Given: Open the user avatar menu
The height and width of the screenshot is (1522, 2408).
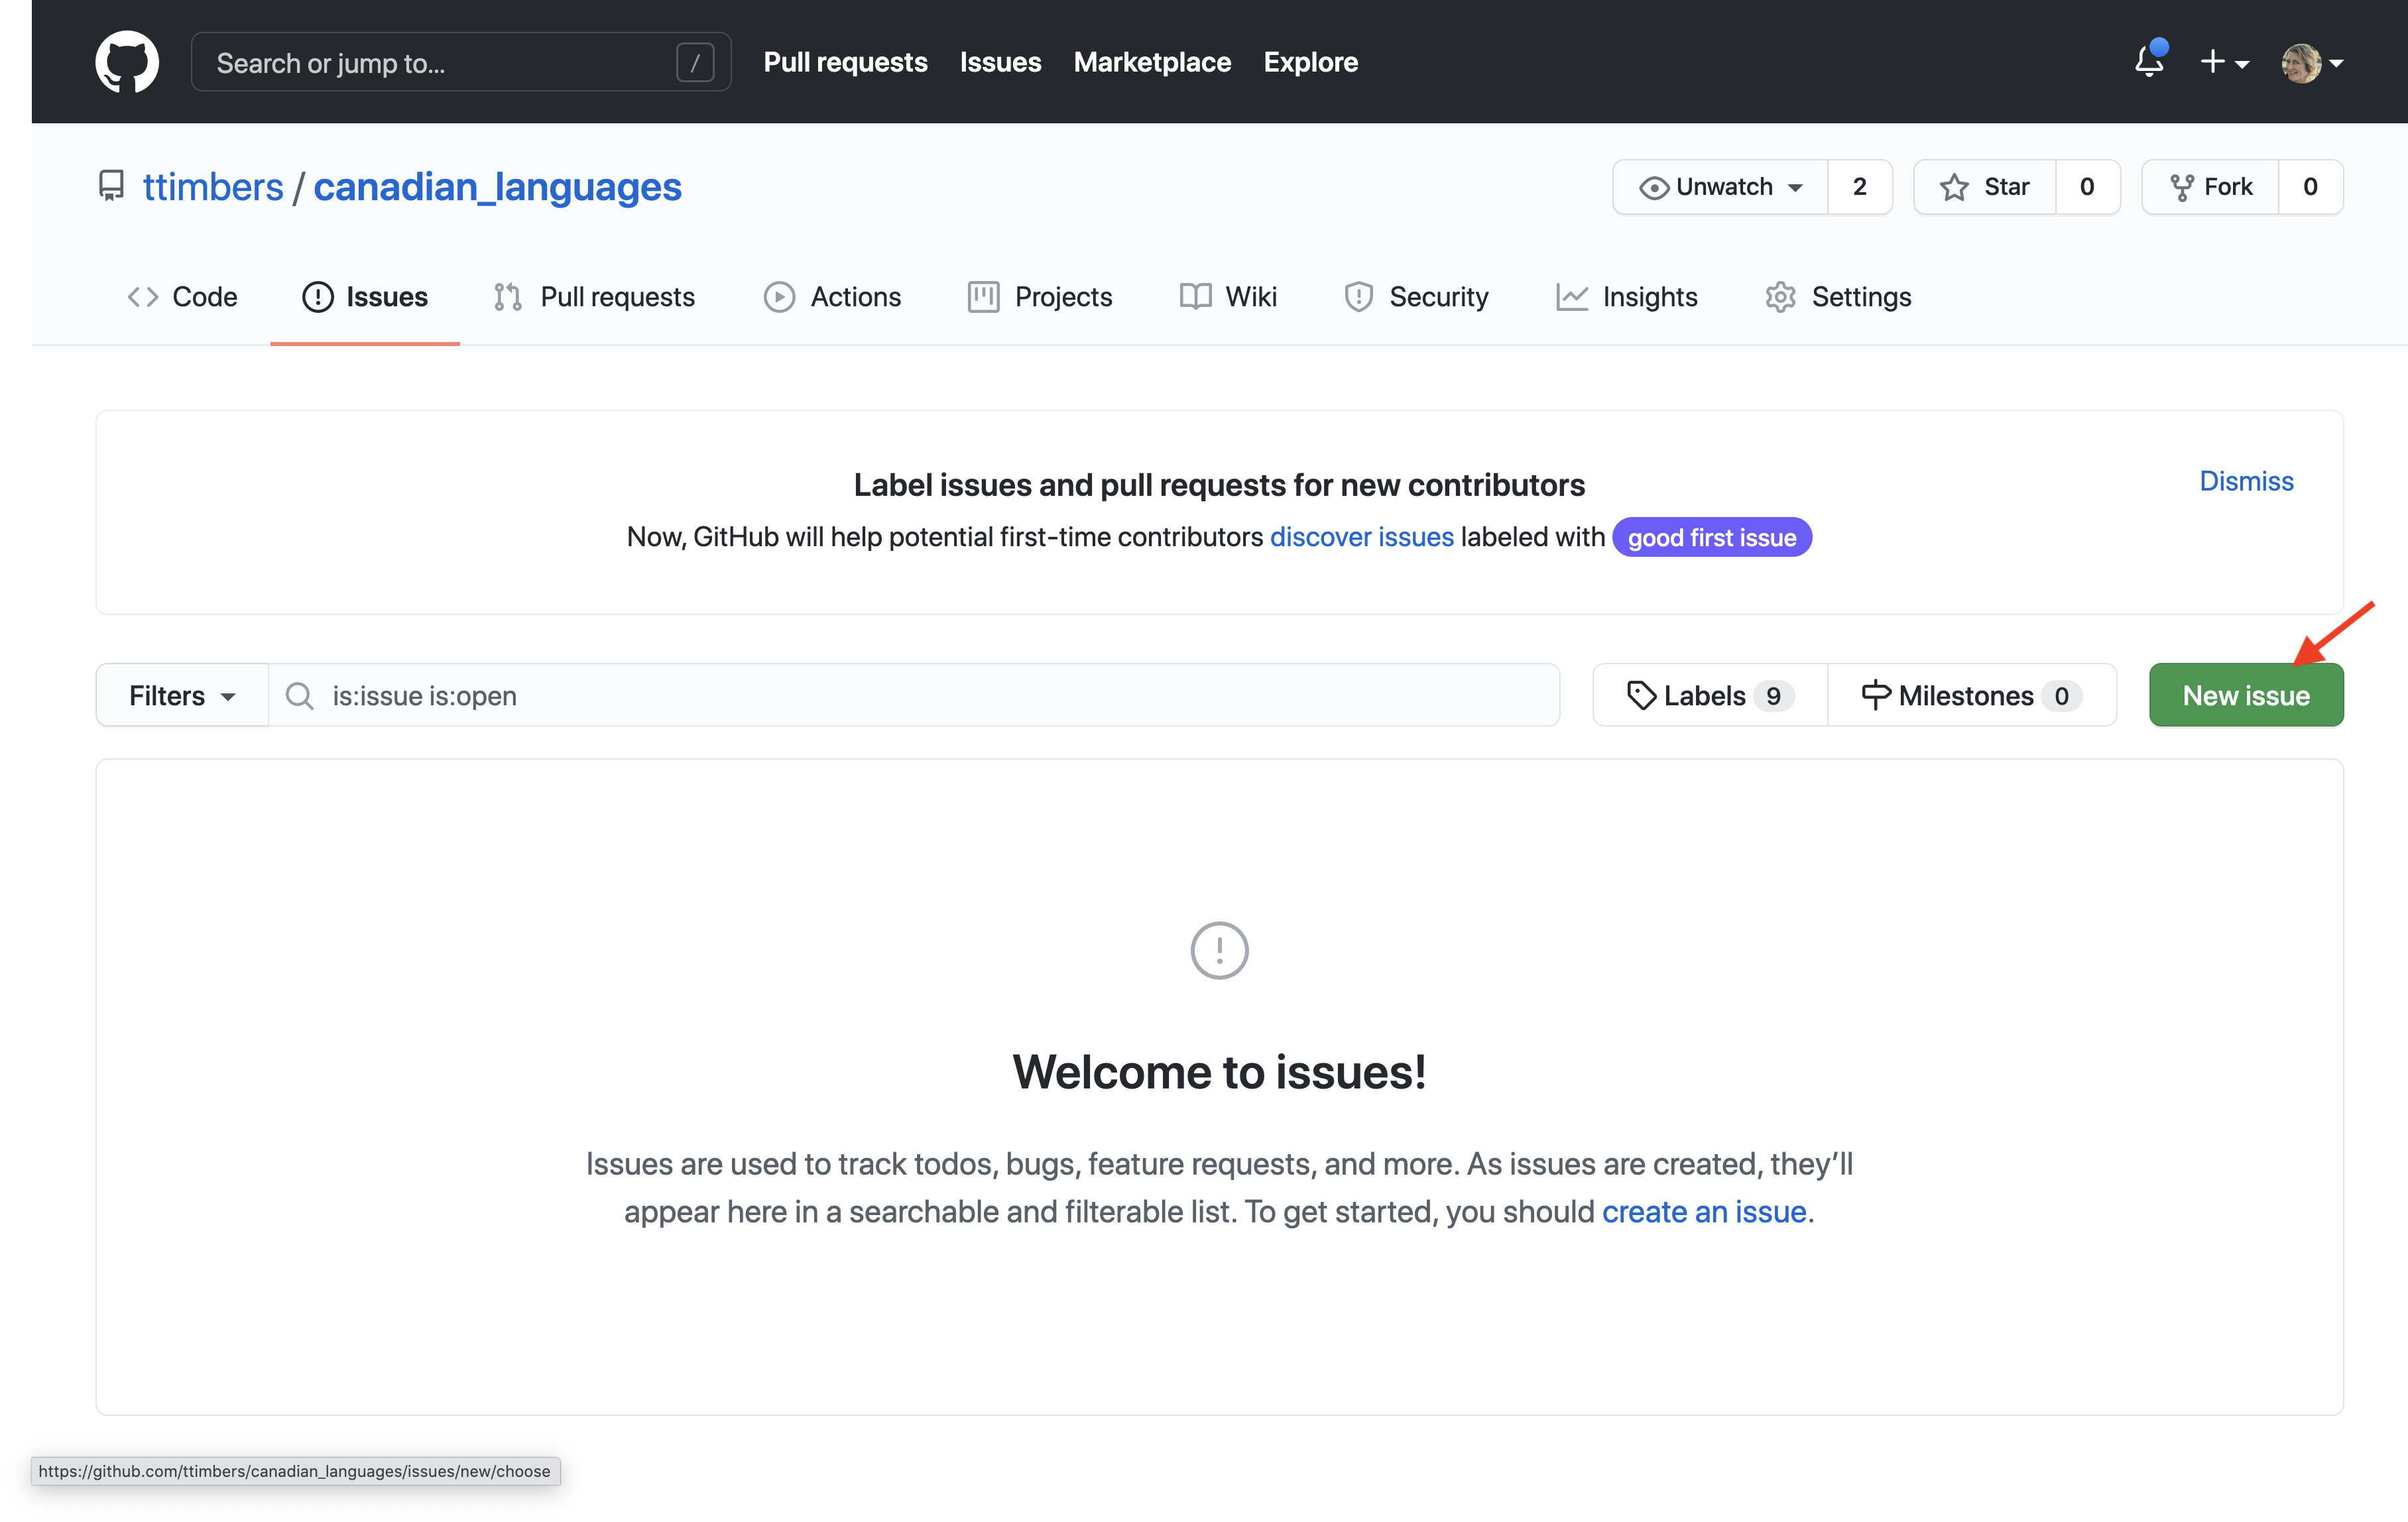Looking at the screenshot, I should (2312, 62).
